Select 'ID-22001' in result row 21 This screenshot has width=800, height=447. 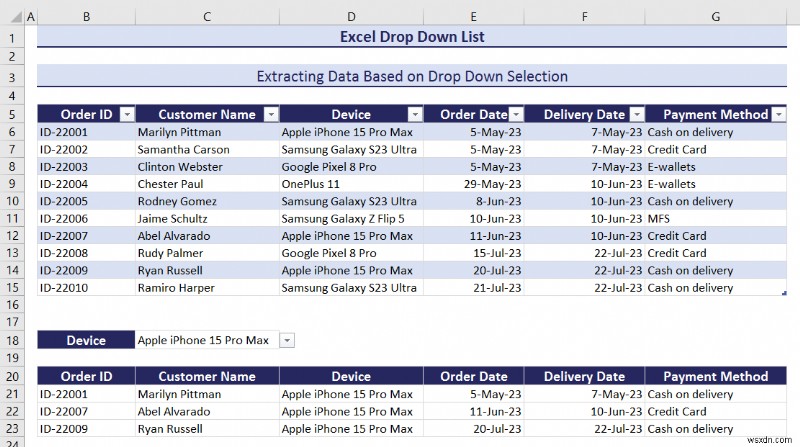[86, 394]
